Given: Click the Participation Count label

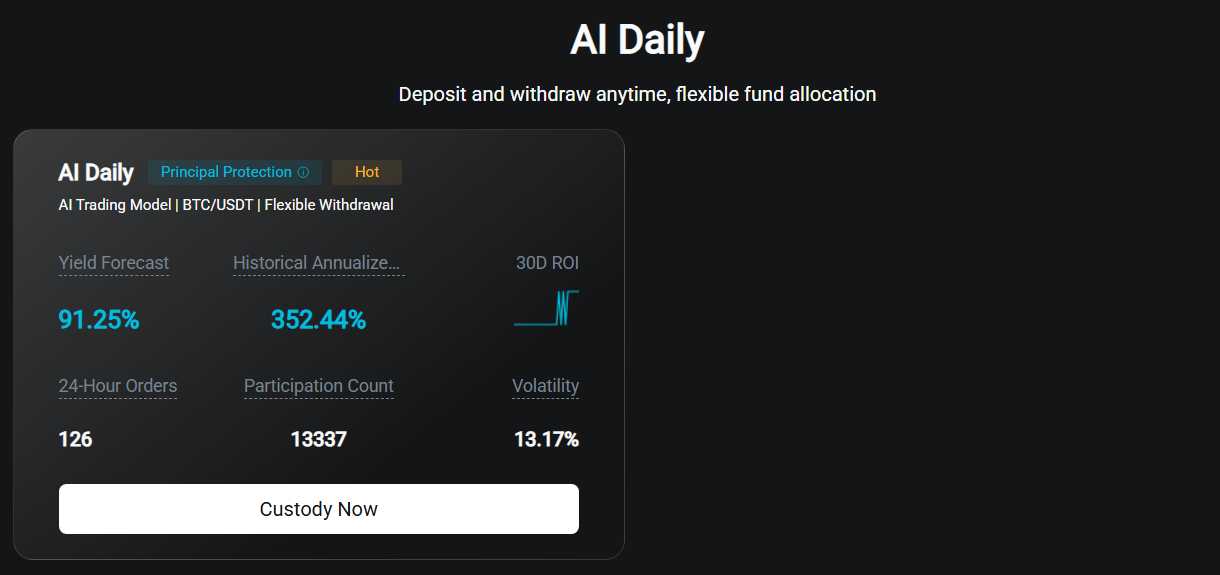Looking at the screenshot, I should pos(319,386).
